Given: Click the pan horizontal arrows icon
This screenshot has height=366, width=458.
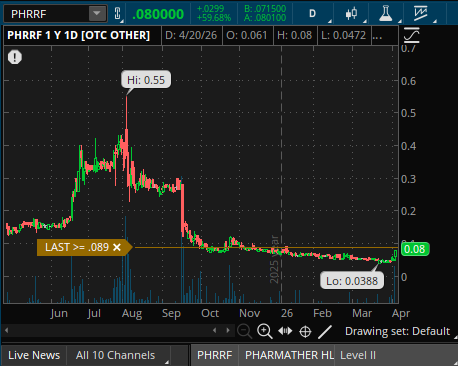Looking at the screenshot, I should [x=285, y=331].
